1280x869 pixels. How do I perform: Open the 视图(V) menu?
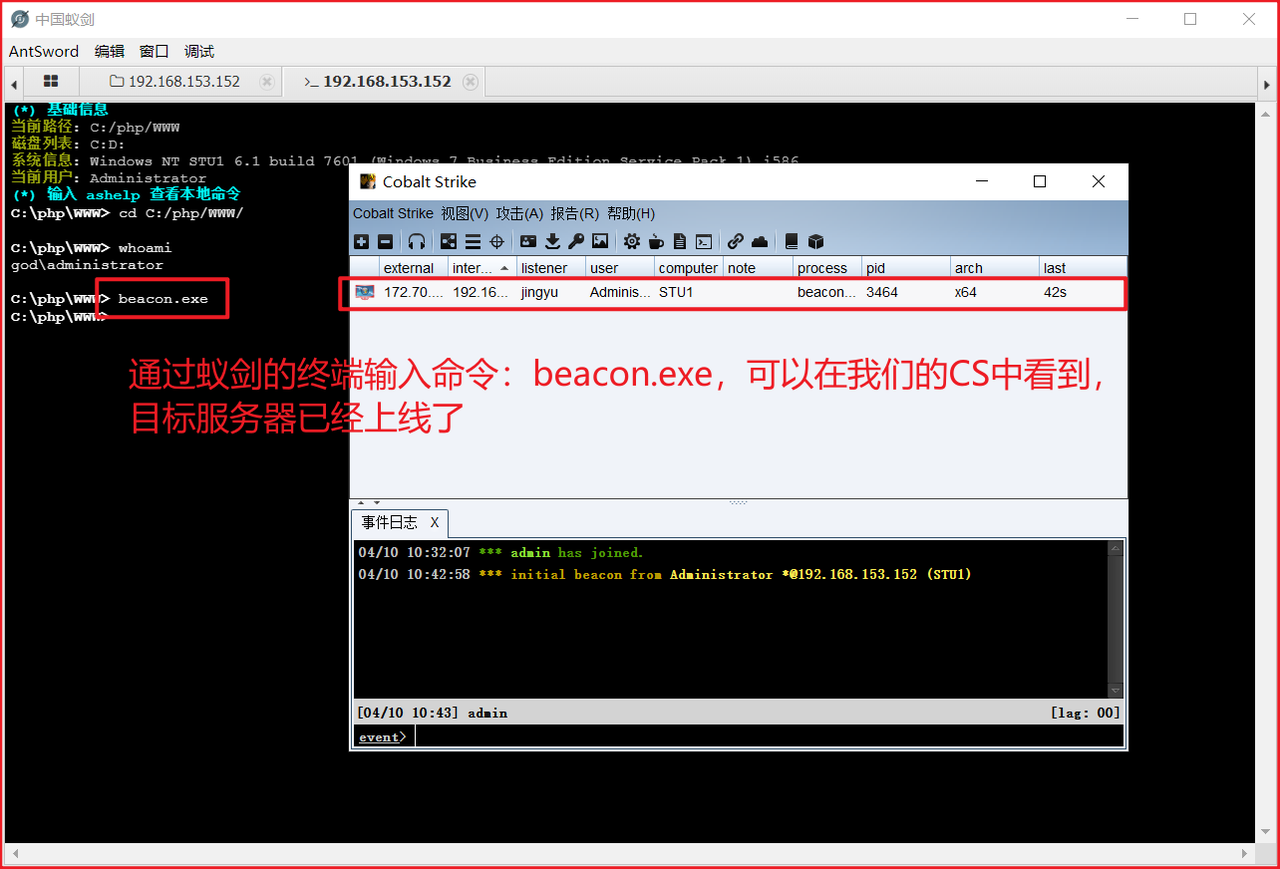pyautogui.click(x=465, y=213)
